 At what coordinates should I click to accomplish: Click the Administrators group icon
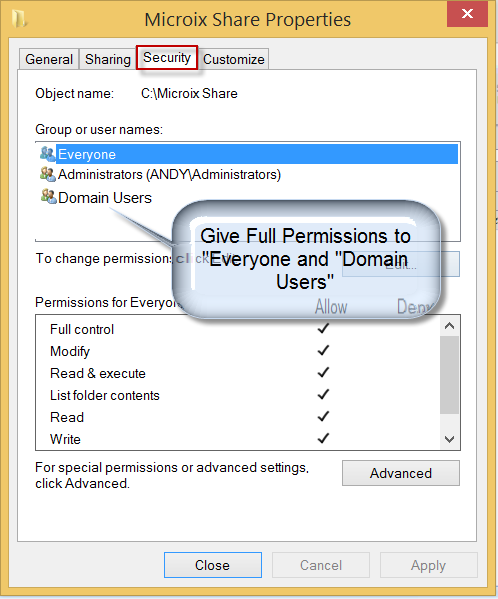(x=48, y=174)
